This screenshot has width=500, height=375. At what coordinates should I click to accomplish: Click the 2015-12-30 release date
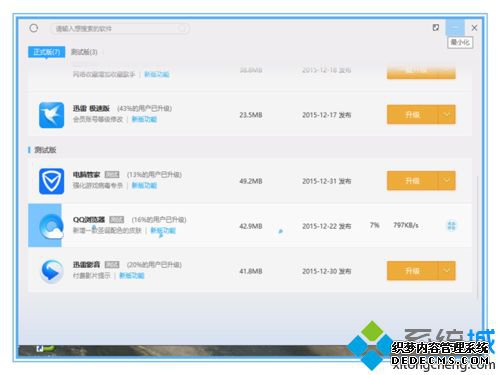coord(326,271)
